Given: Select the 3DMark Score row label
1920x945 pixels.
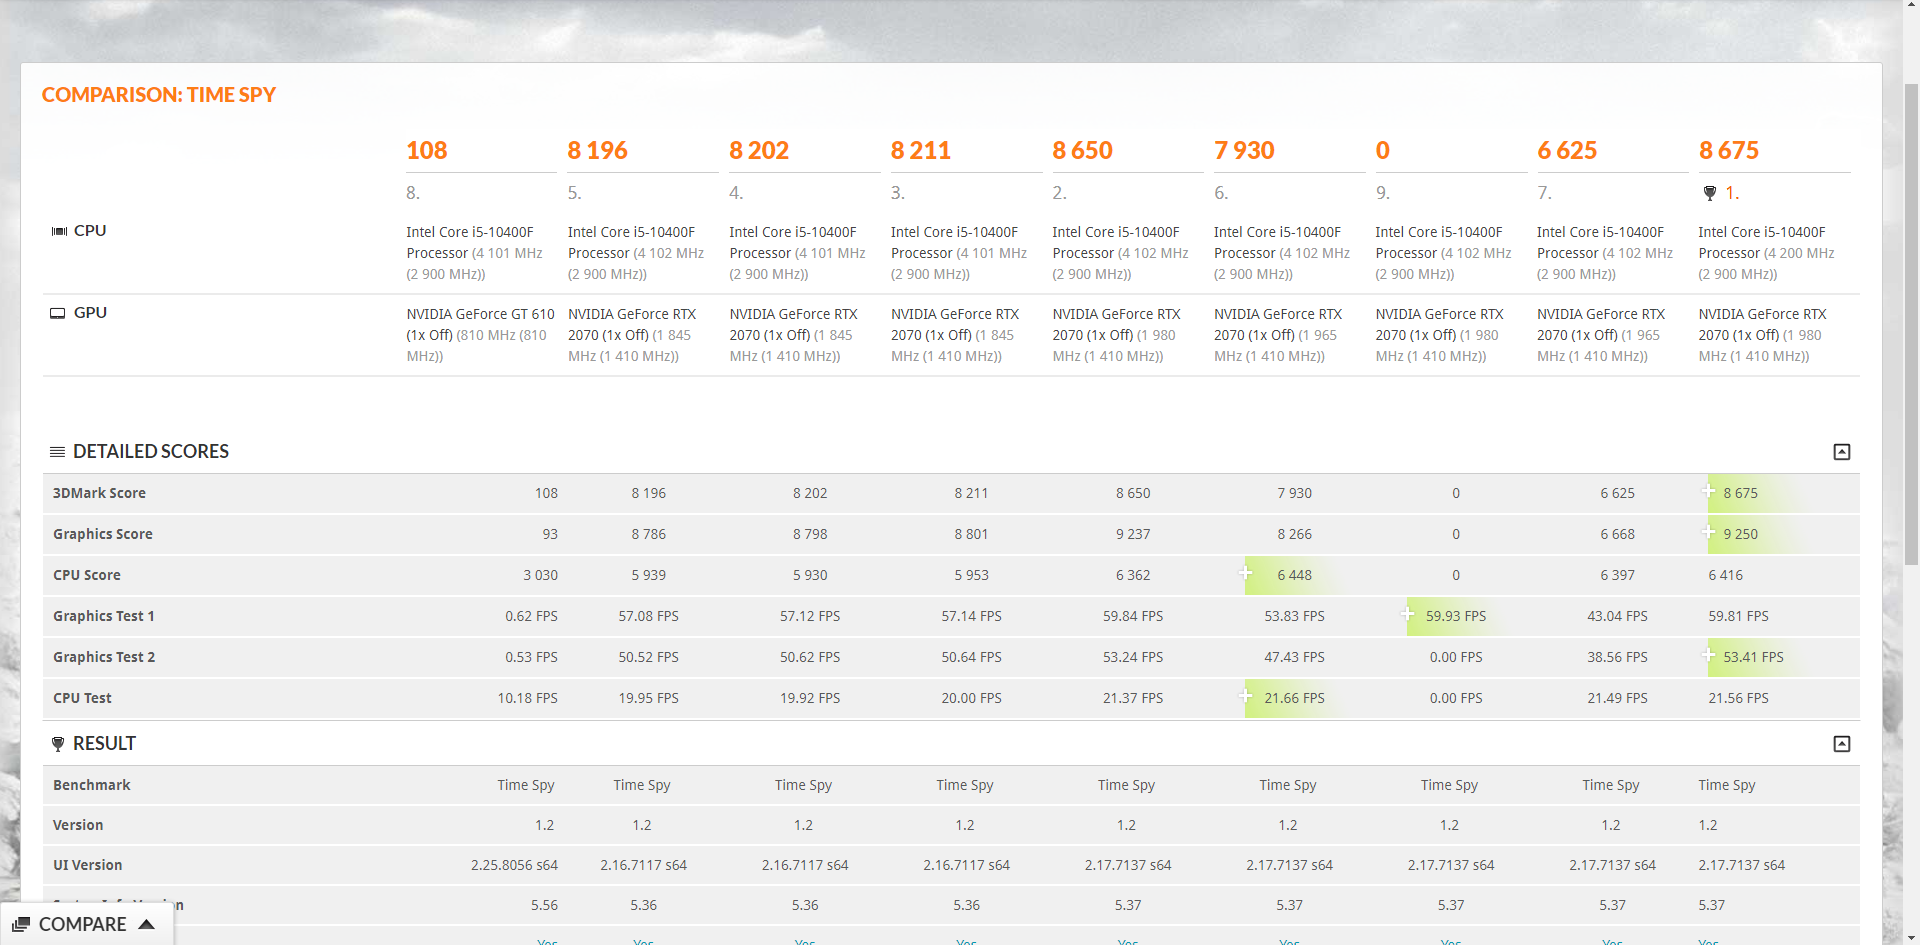Looking at the screenshot, I should 99,493.
